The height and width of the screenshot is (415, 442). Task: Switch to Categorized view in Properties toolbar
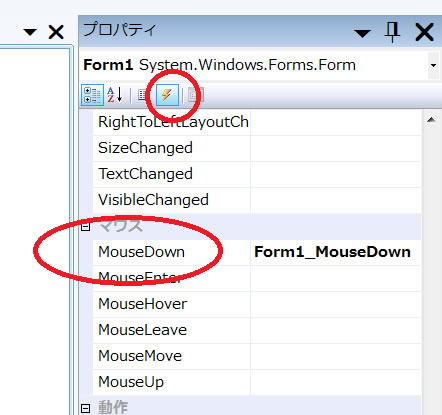click(92, 95)
